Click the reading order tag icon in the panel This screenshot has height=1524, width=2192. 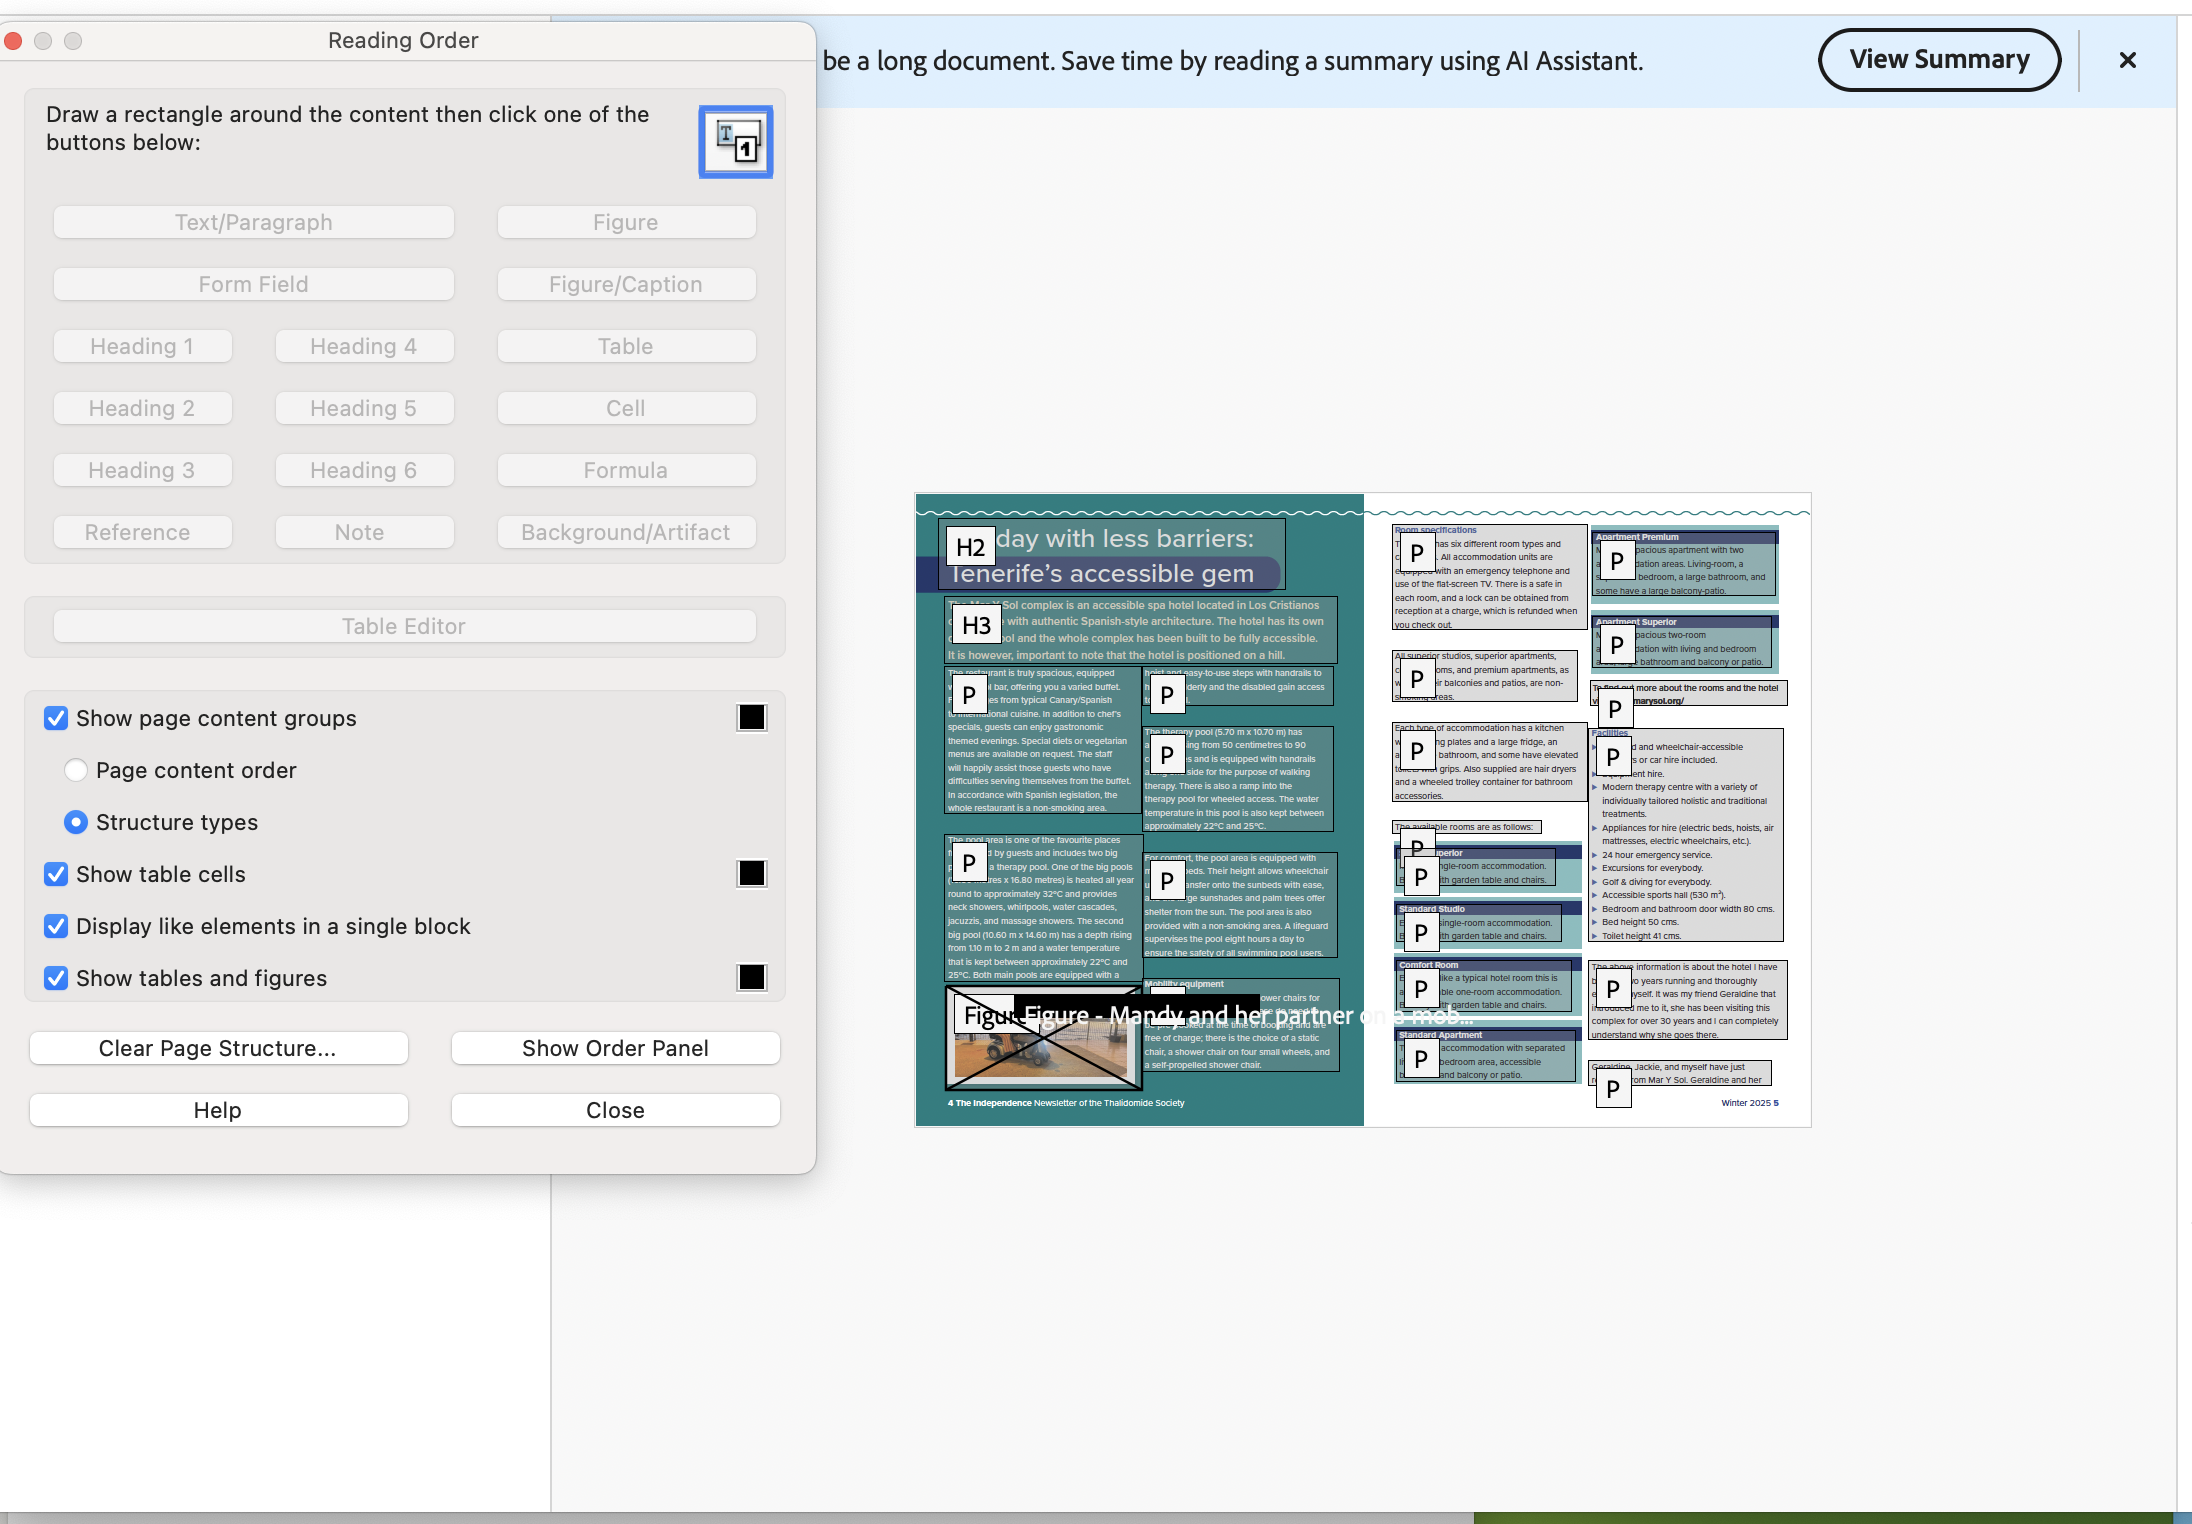[735, 143]
